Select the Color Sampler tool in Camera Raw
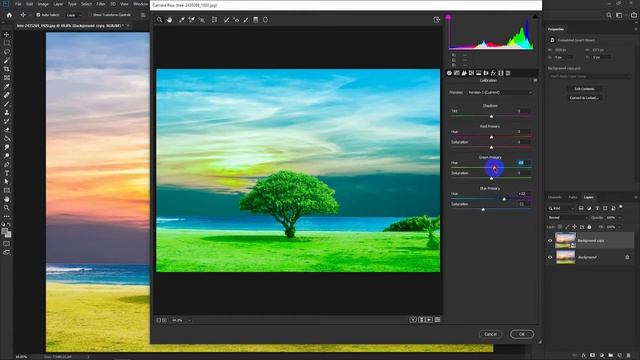 point(191,20)
